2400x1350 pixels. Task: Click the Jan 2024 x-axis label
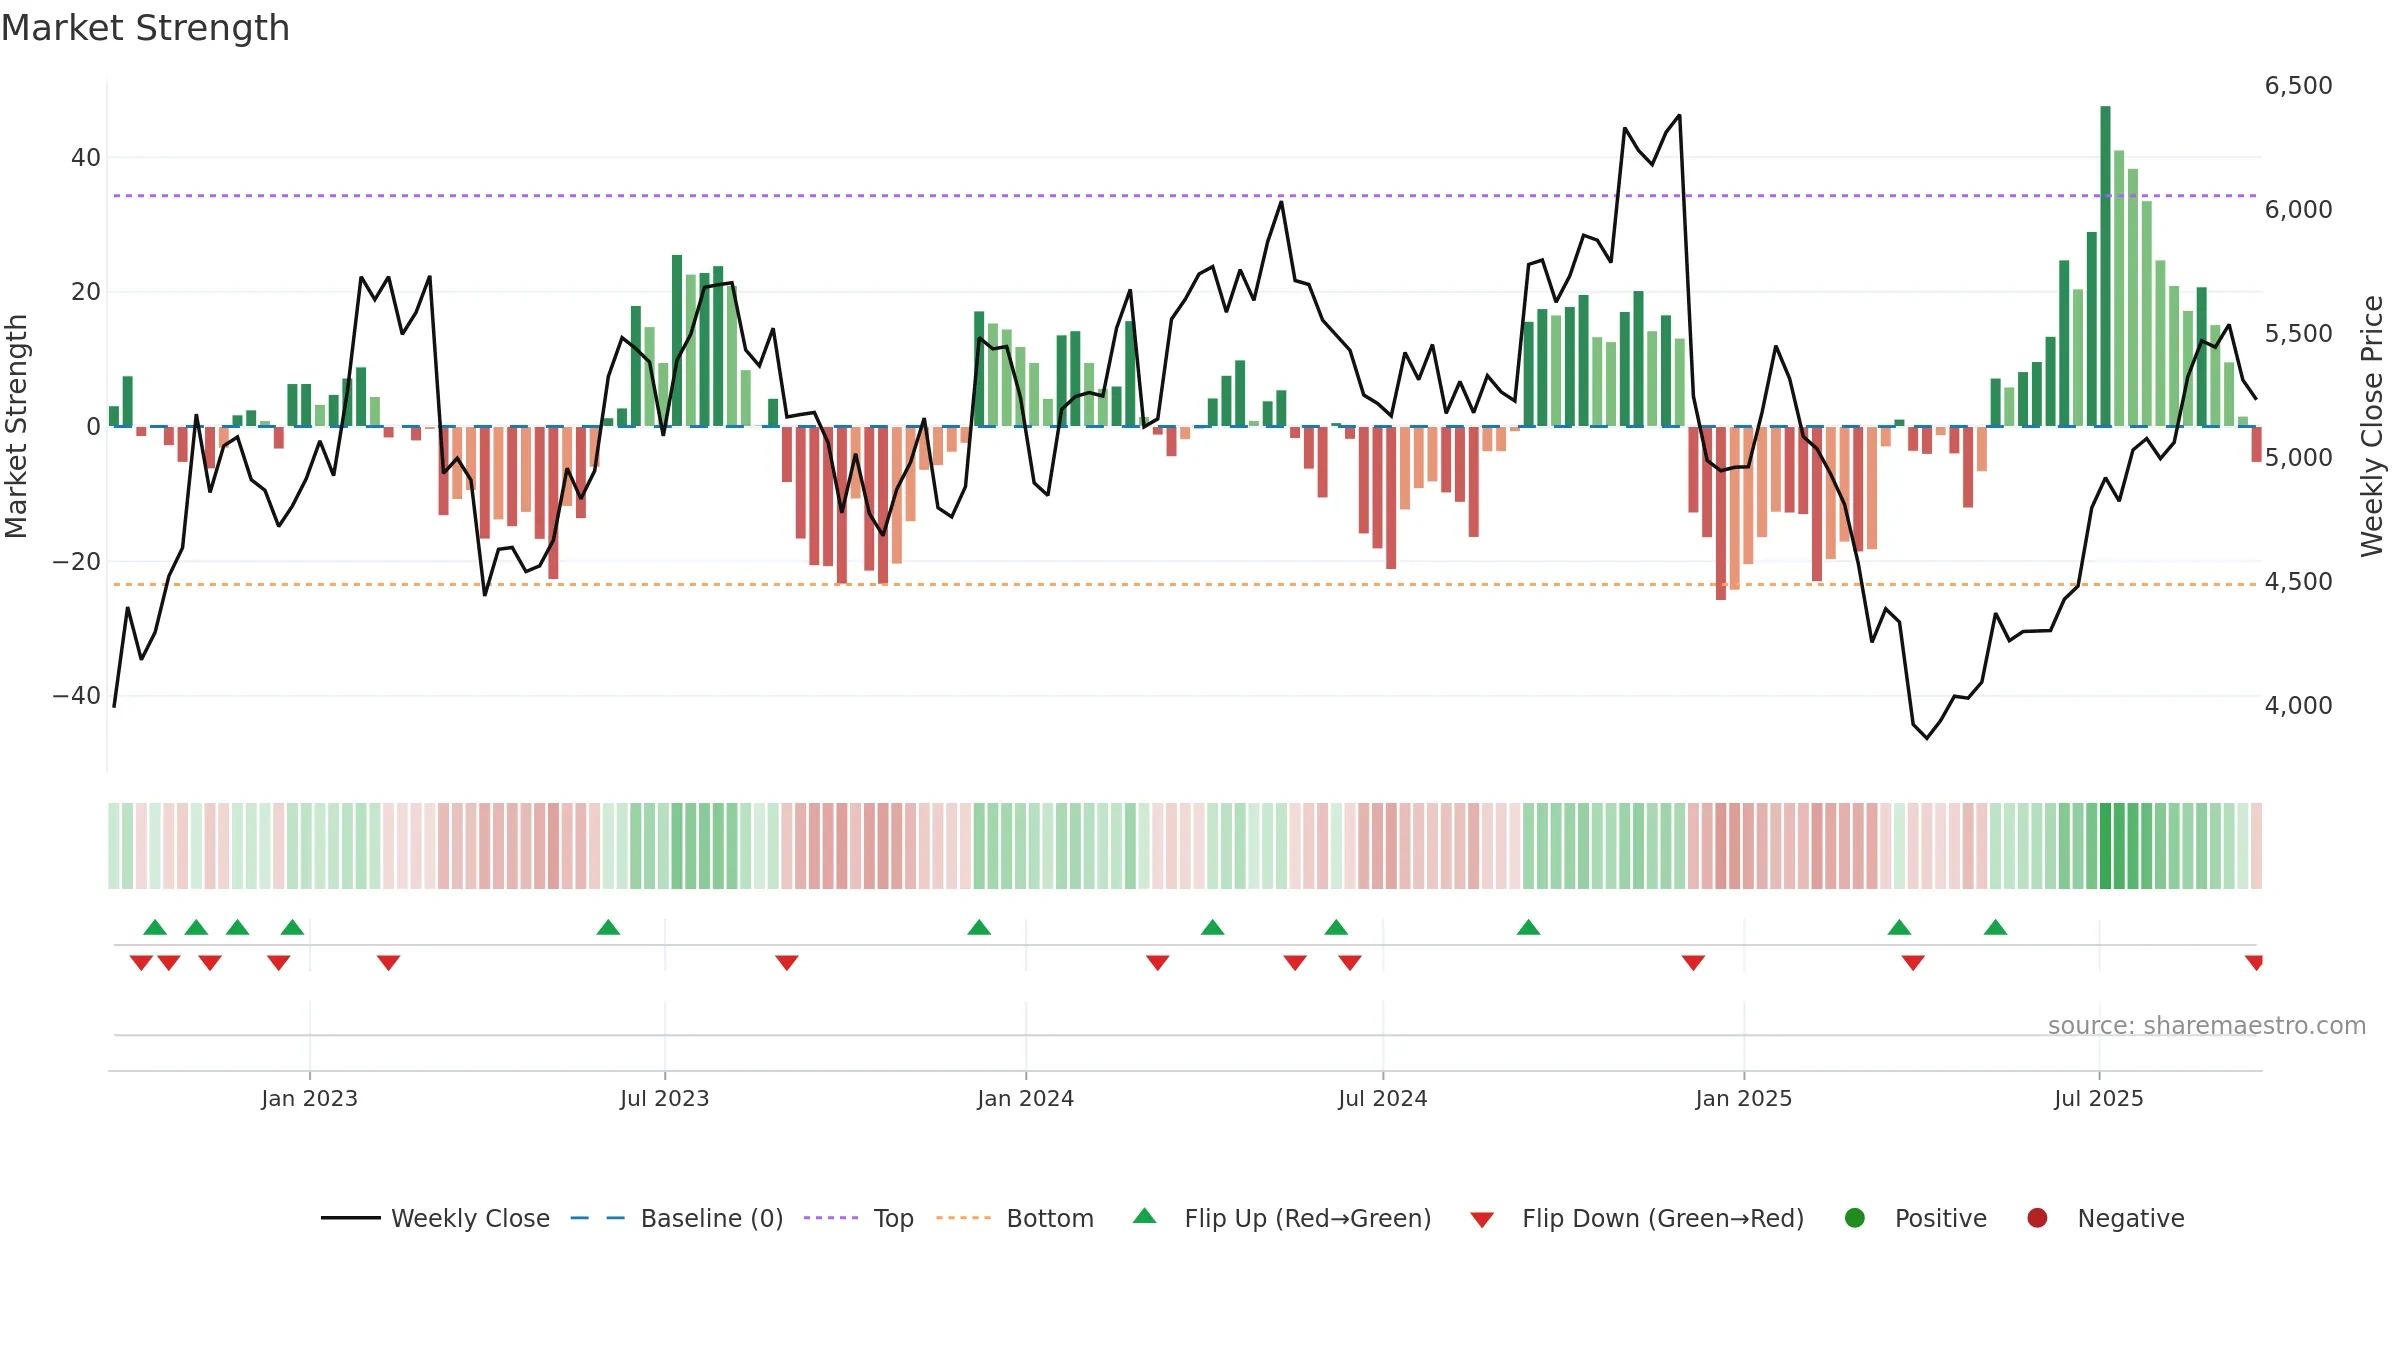[x=1026, y=1099]
